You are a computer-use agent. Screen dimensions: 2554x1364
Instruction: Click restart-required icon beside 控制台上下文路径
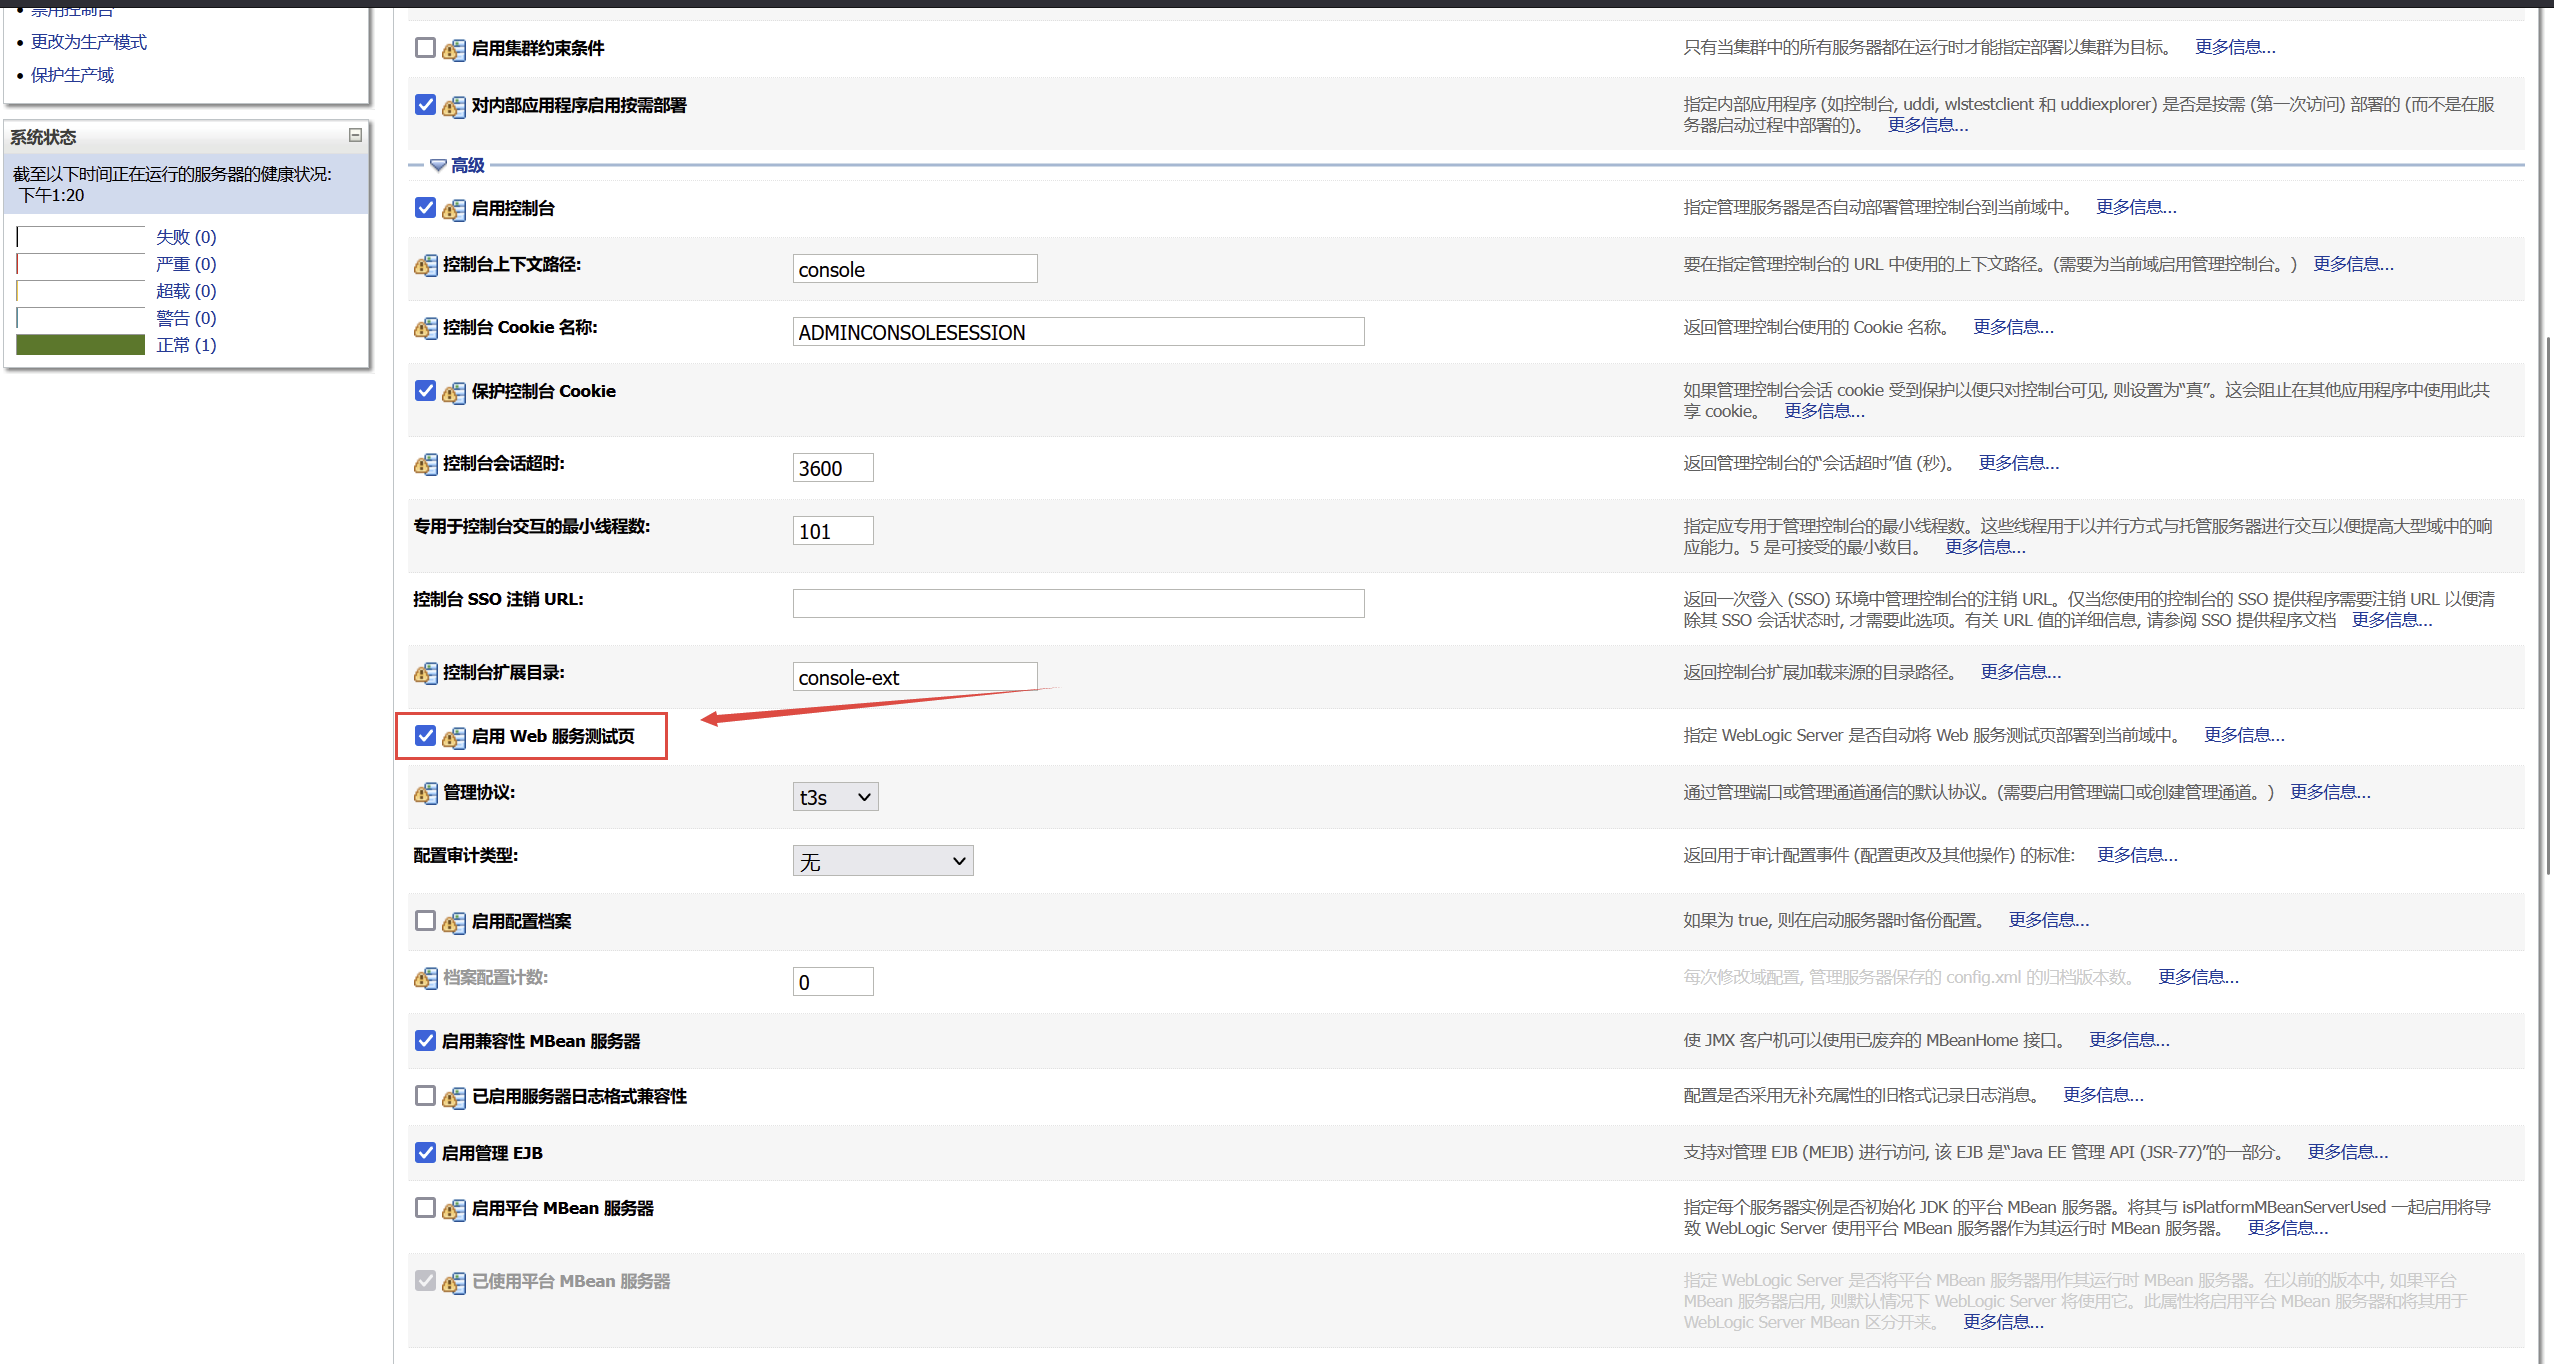click(426, 265)
